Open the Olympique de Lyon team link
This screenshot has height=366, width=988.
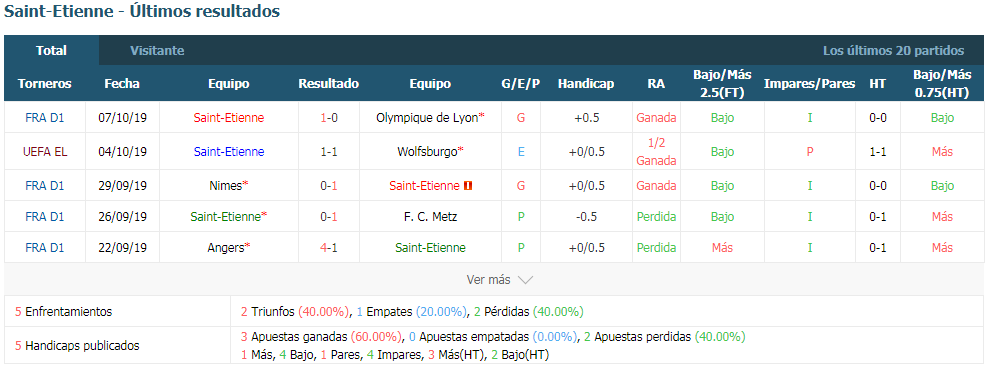(x=430, y=117)
